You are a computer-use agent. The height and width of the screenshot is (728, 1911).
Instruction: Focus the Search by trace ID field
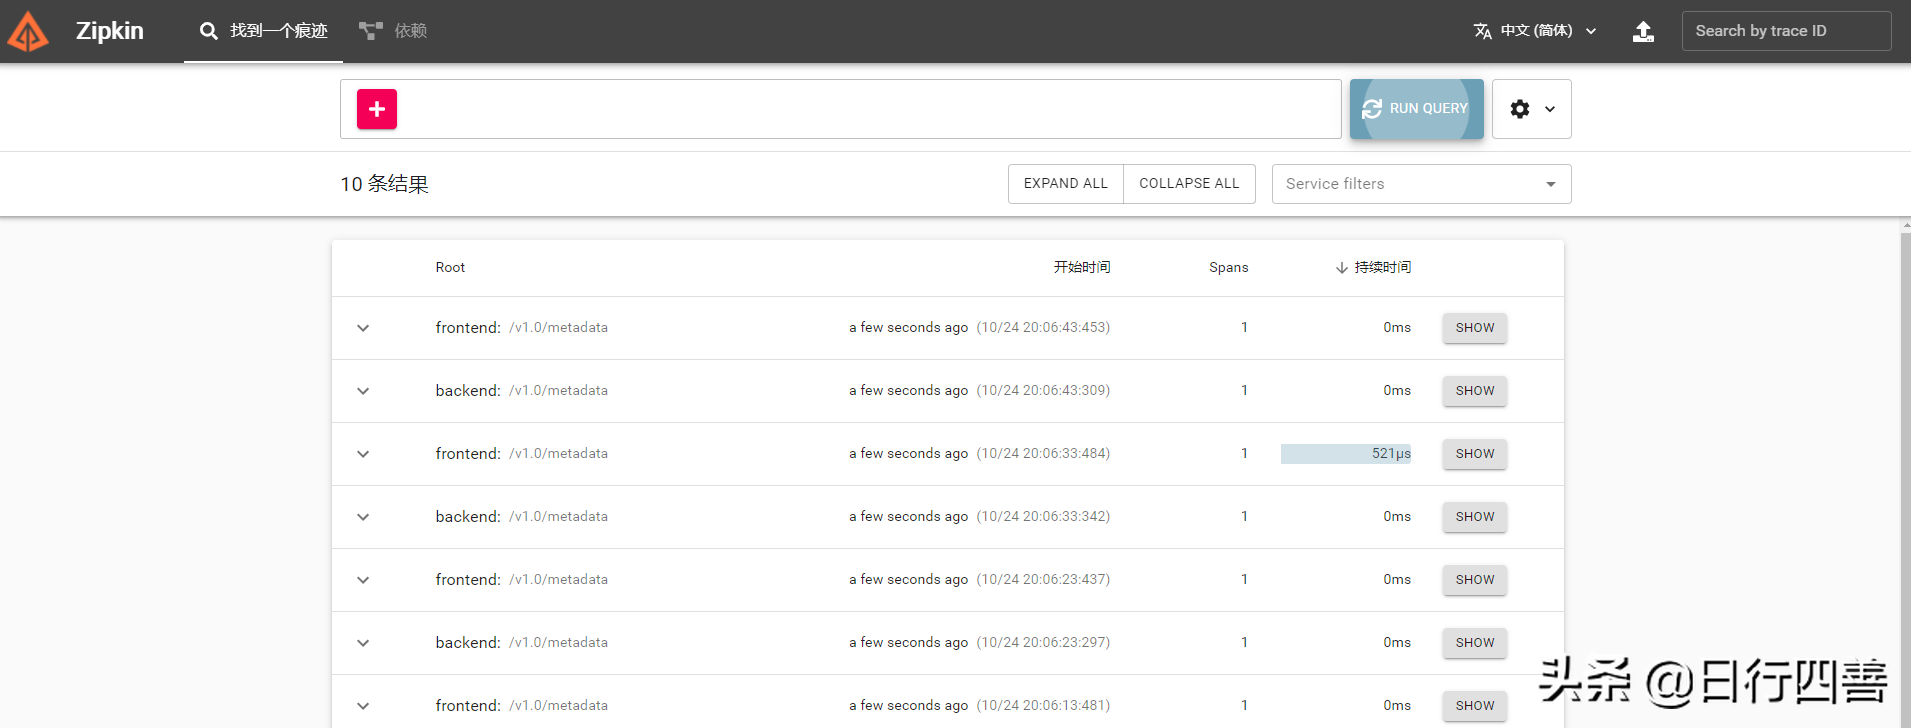click(x=1786, y=31)
